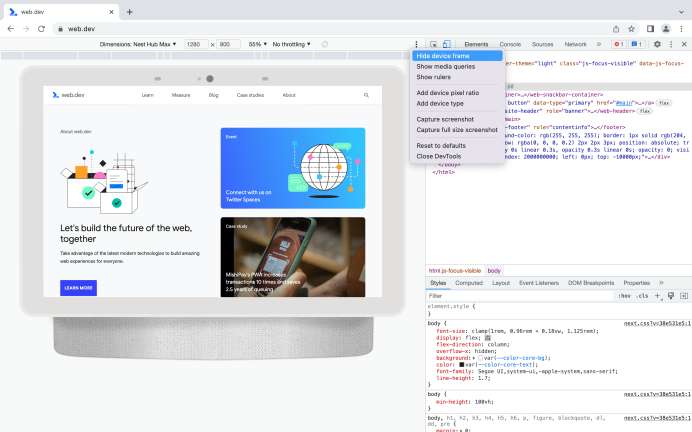
Task: Switch to the Console tab
Action: click(x=510, y=44)
